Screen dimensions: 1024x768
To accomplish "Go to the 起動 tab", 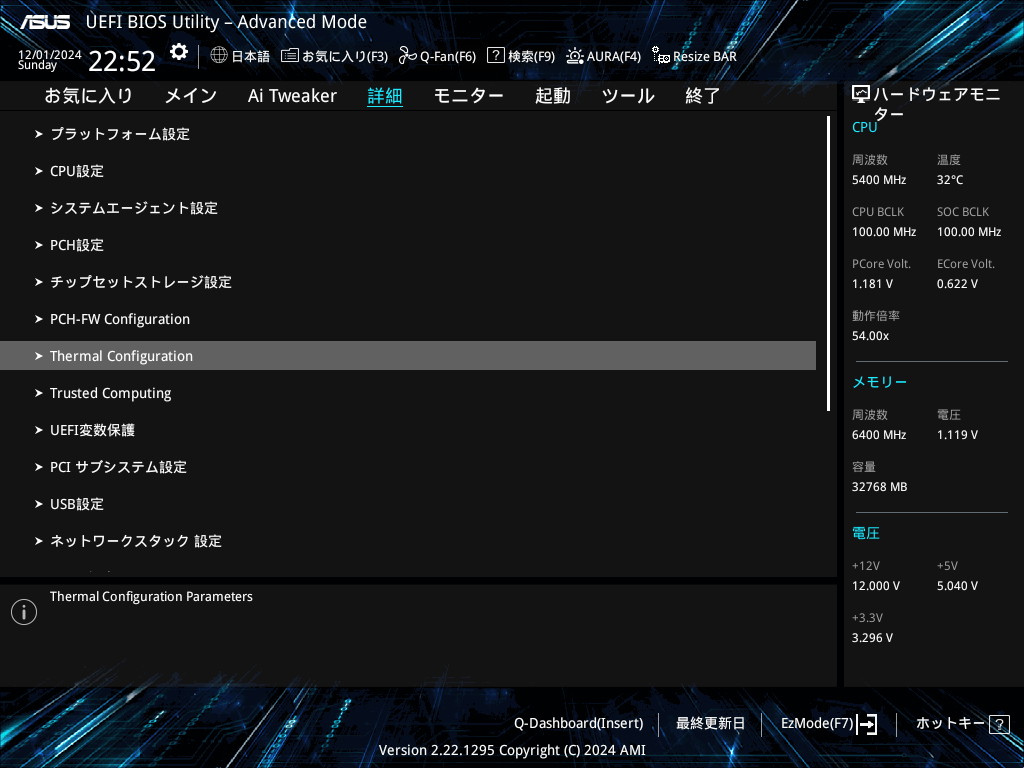I will (x=552, y=96).
